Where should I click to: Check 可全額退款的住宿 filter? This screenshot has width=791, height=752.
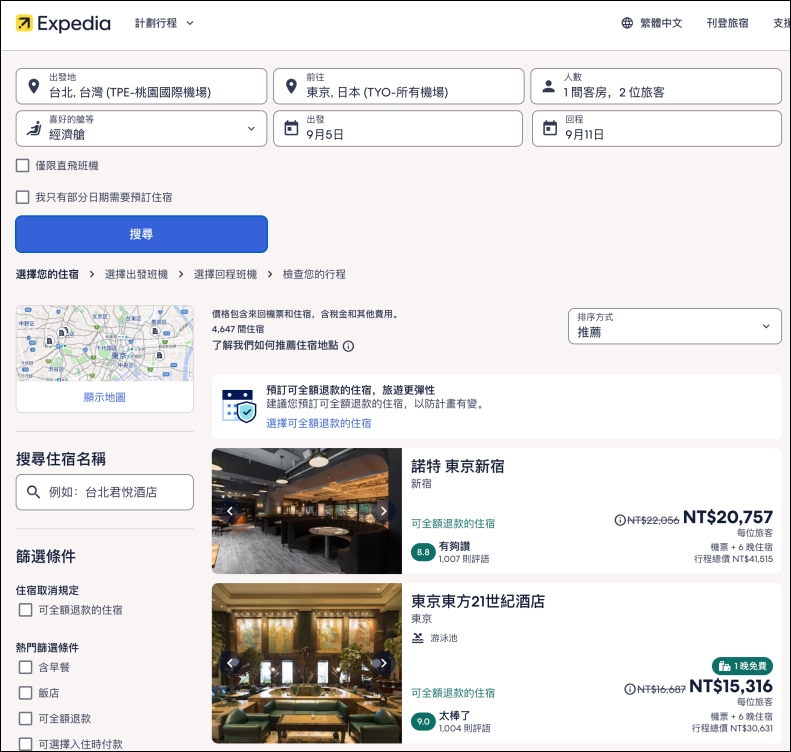pos(25,610)
